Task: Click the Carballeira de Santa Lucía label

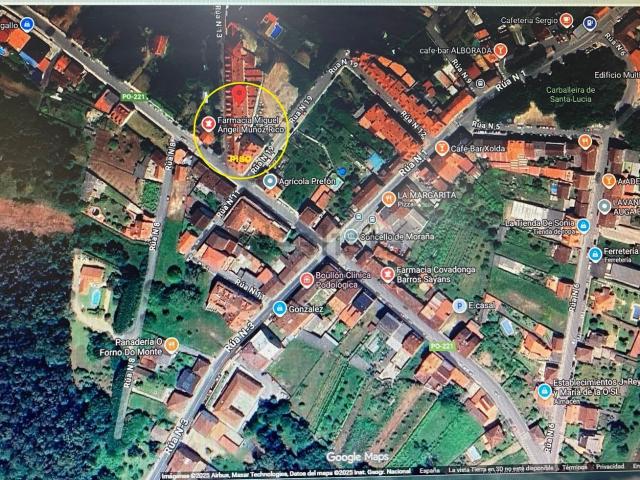Action: (570, 94)
